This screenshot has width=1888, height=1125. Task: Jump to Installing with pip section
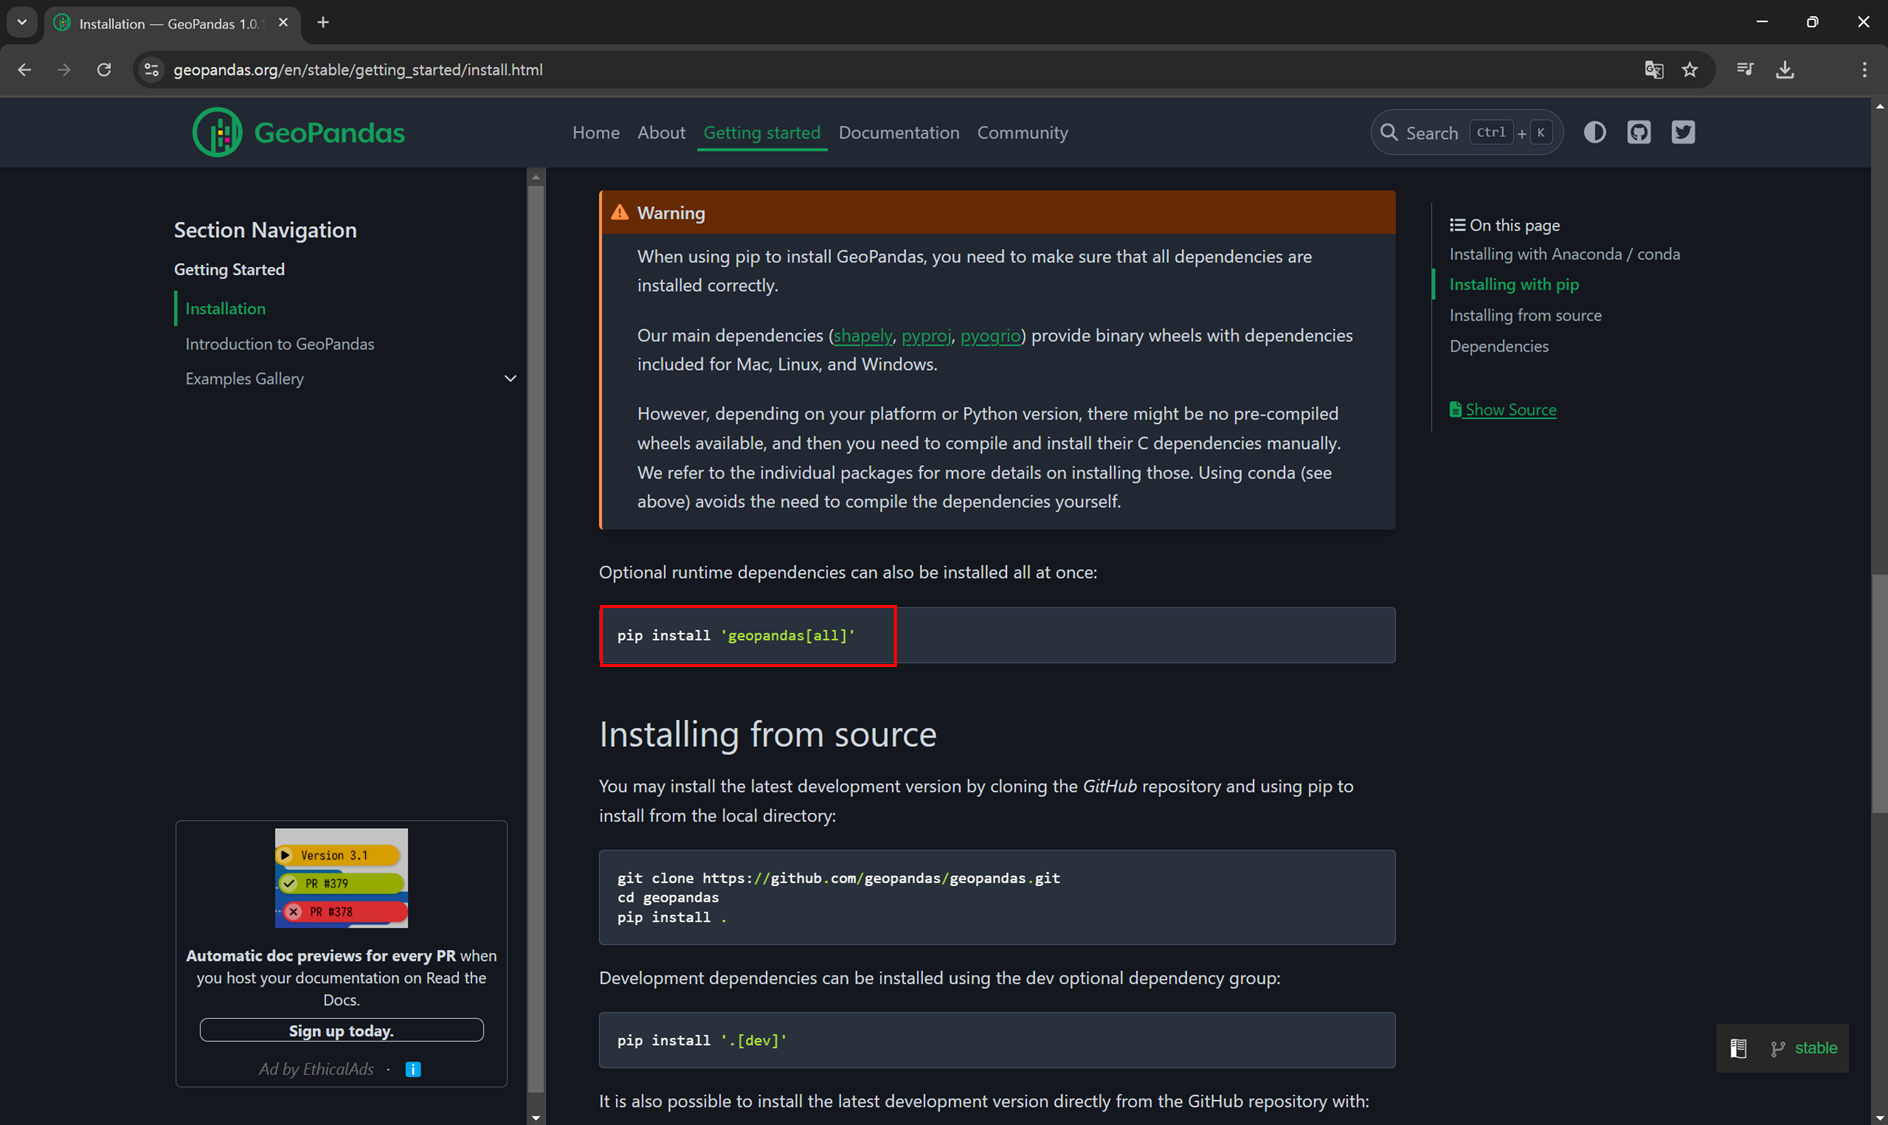point(1514,284)
